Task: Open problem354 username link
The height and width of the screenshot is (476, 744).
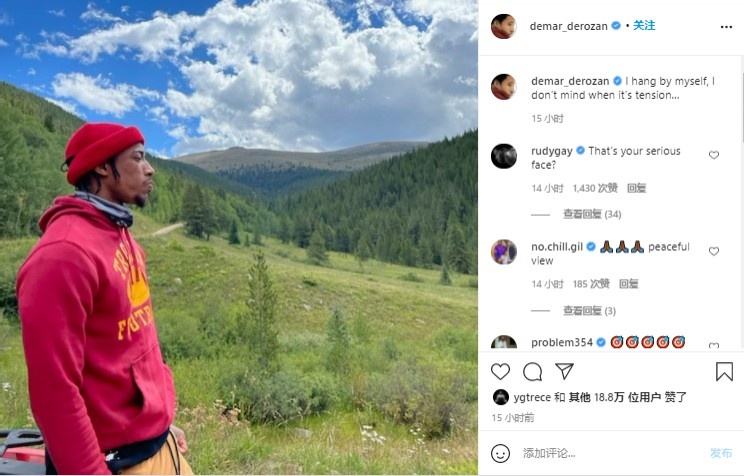Action: [562, 342]
